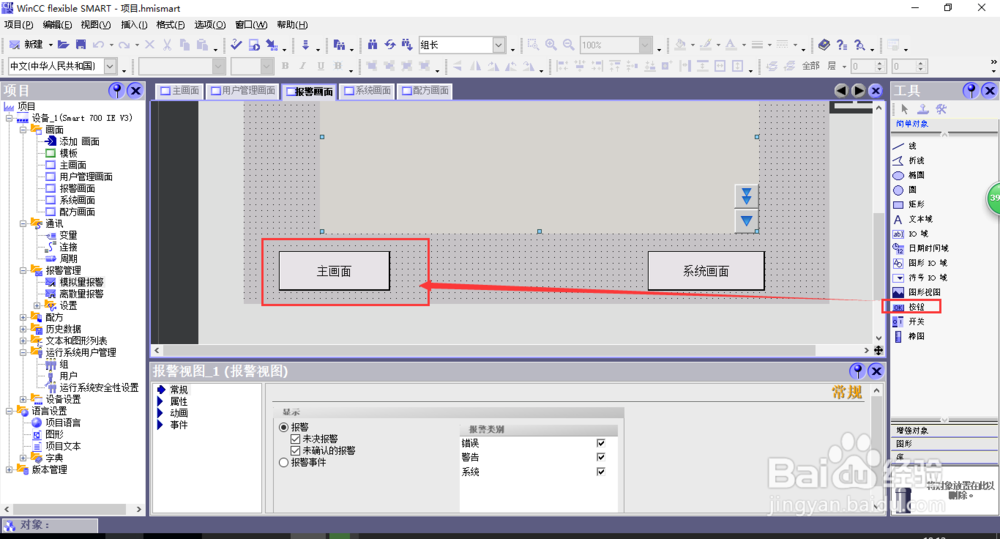Select the Rectangle tool in toolbox
Viewport: 1000px width, 539px height.
908,205
